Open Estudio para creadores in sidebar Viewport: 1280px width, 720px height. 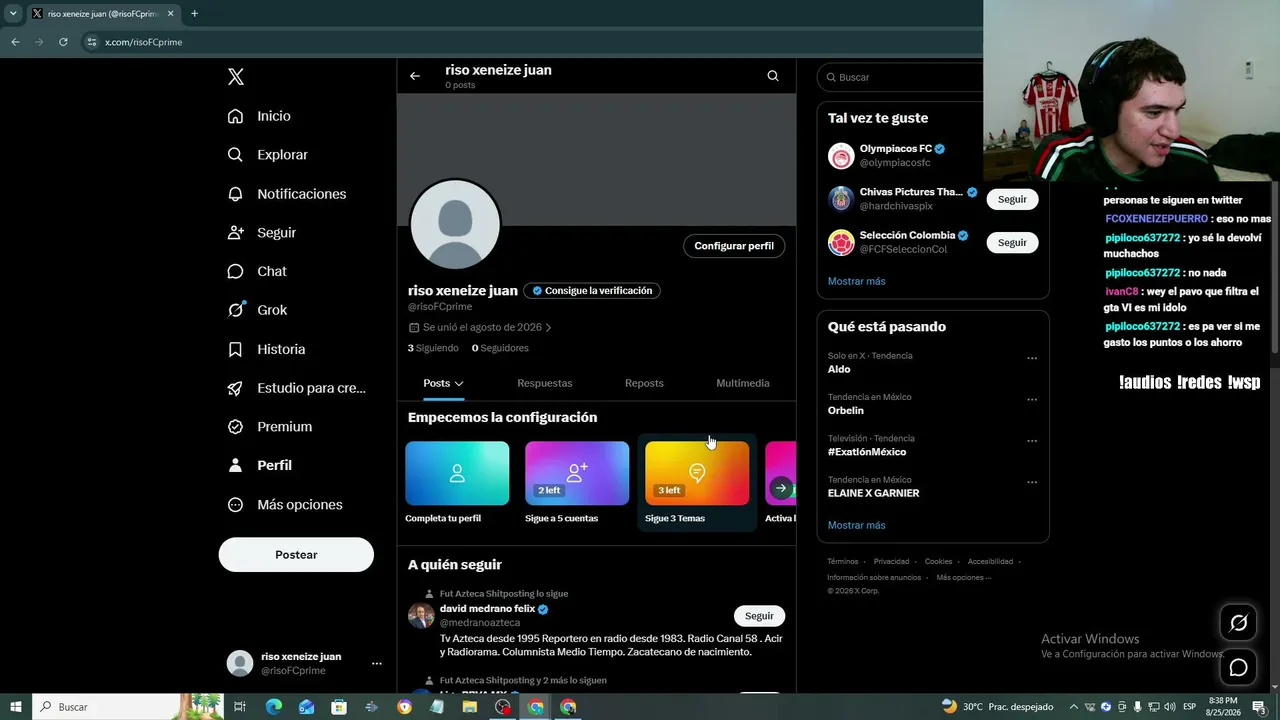coord(297,388)
